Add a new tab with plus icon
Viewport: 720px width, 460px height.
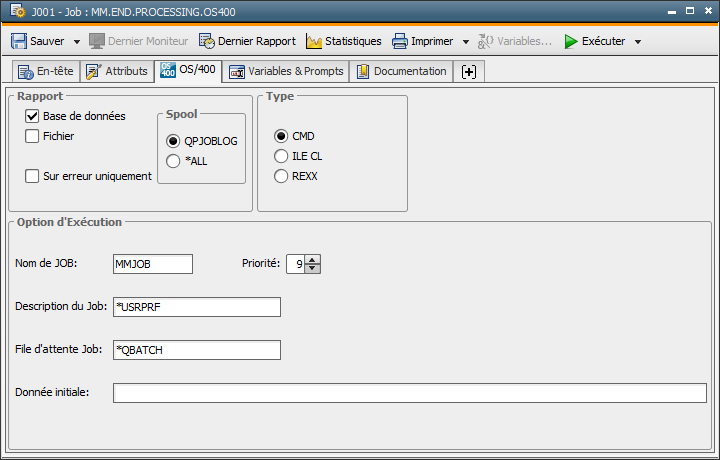[x=468, y=71]
